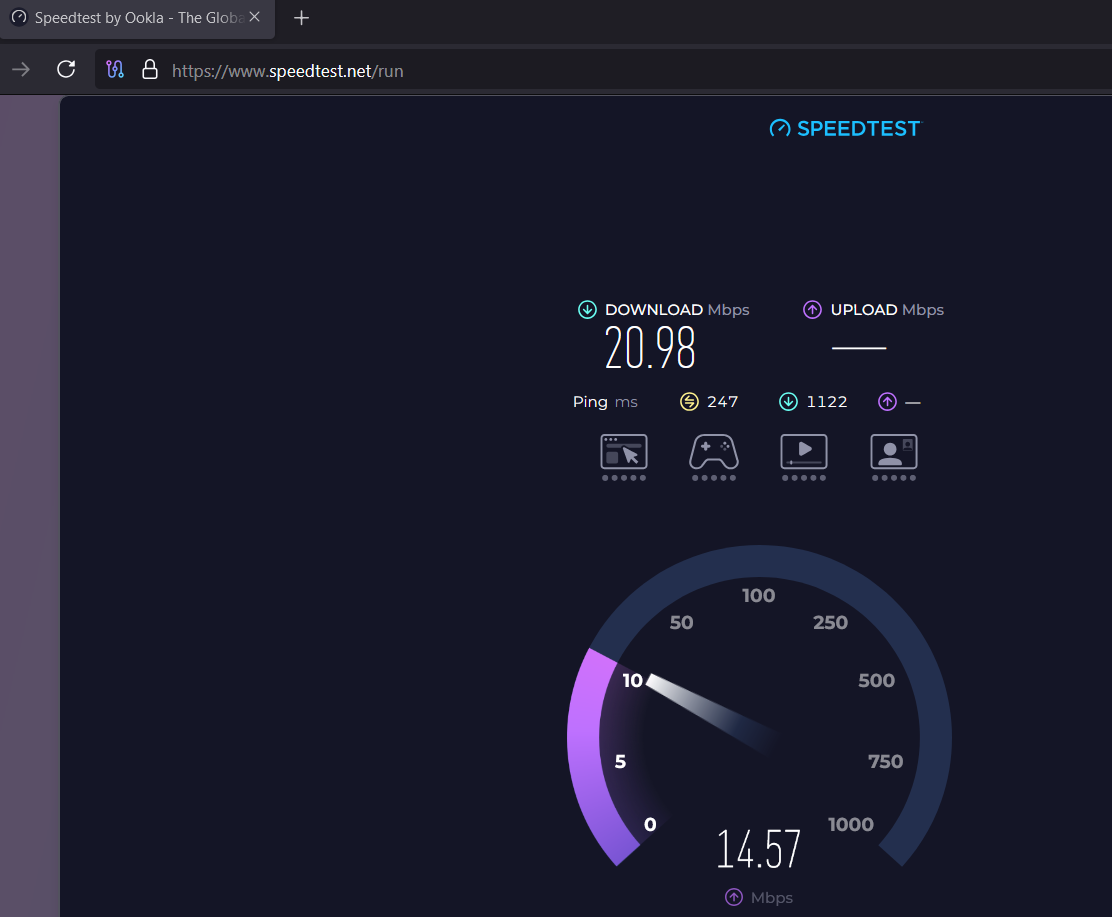
Task: Open site permissions icon in address bar
Action: (x=115, y=70)
